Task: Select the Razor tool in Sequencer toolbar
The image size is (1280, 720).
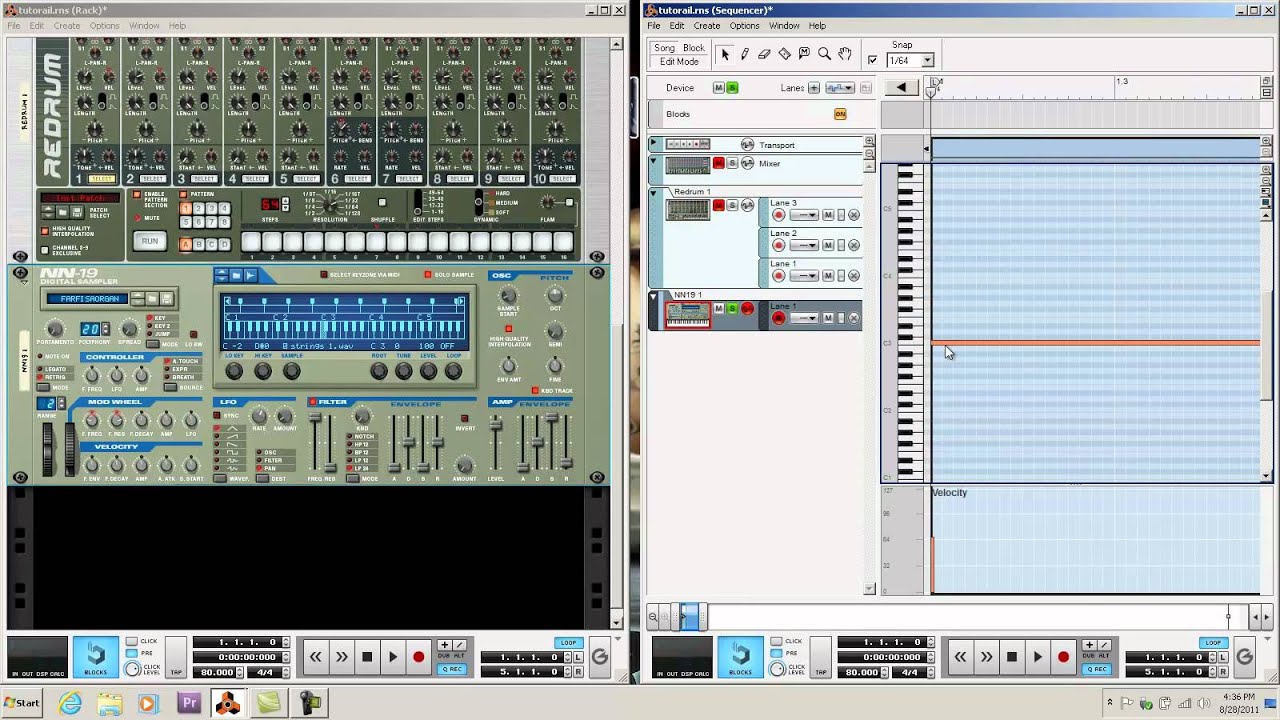Action: click(785, 54)
